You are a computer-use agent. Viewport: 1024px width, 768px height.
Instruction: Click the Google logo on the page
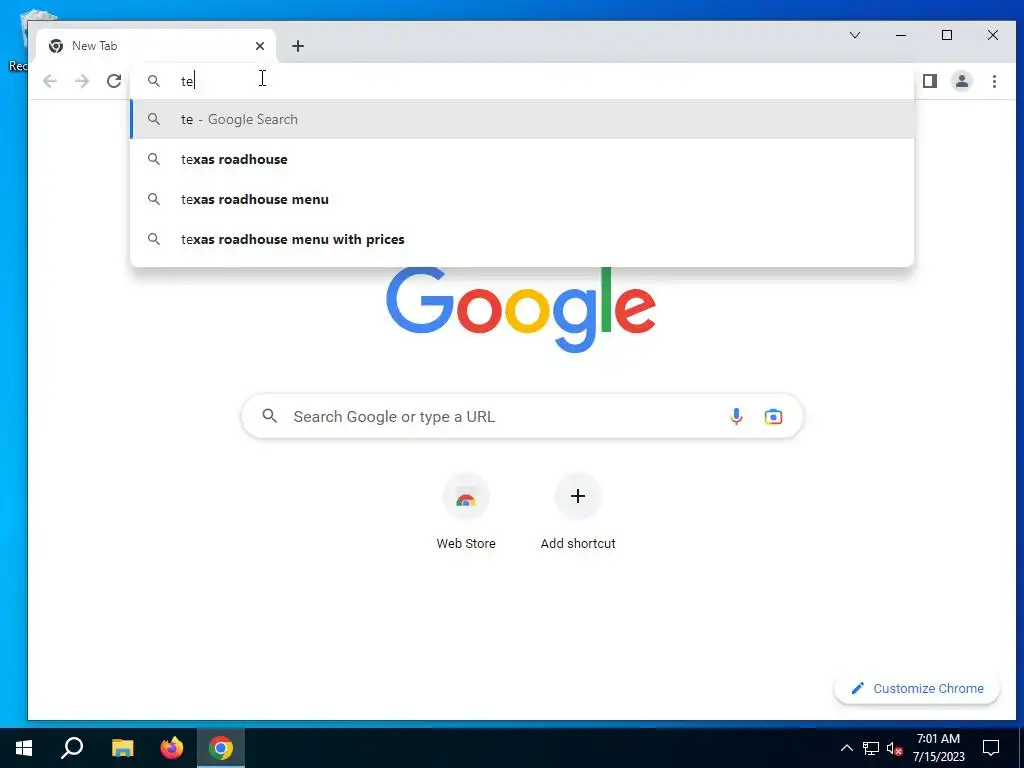click(521, 310)
